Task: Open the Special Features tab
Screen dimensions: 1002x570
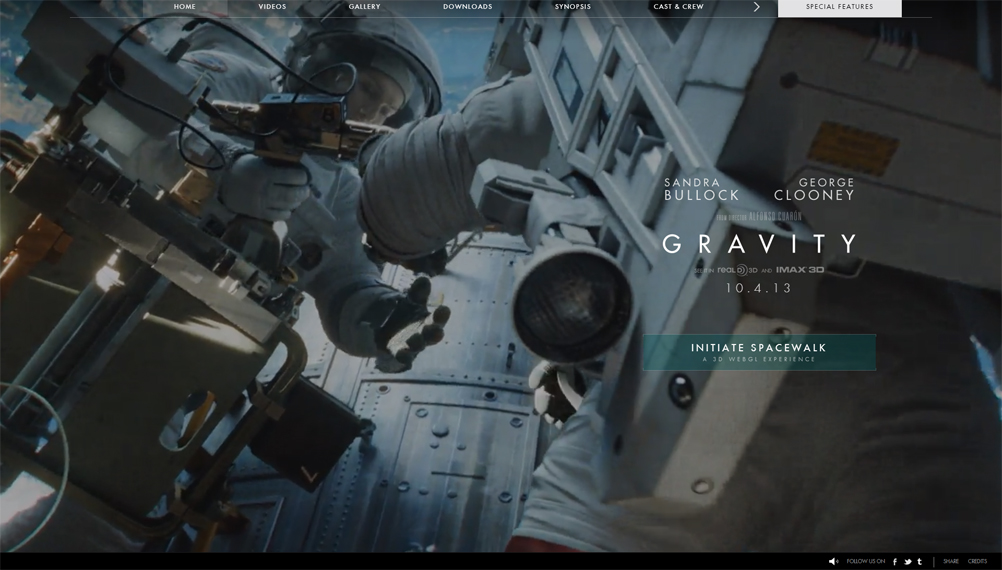Action: pyautogui.click(x=840, y=8)
